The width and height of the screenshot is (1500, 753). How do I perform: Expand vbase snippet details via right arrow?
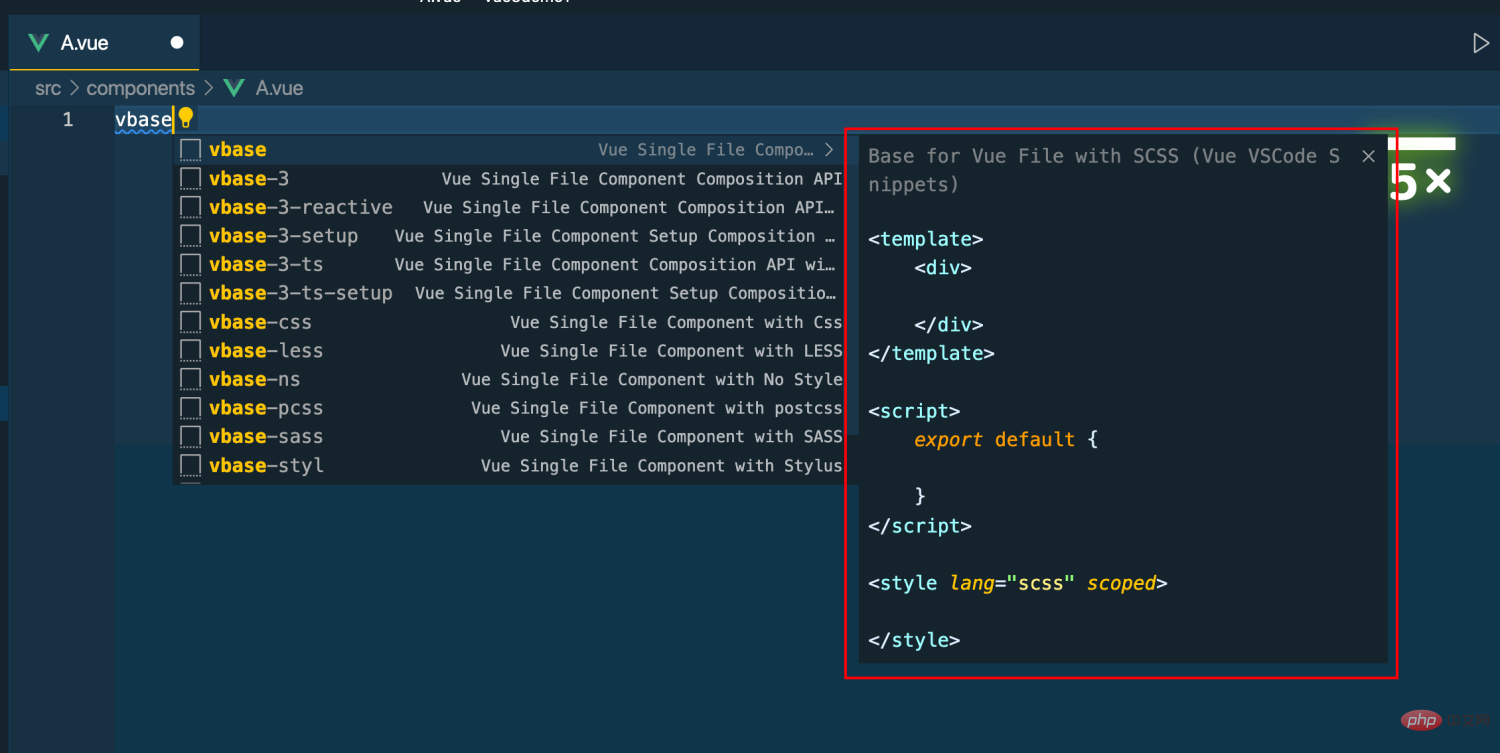point(830,148)
